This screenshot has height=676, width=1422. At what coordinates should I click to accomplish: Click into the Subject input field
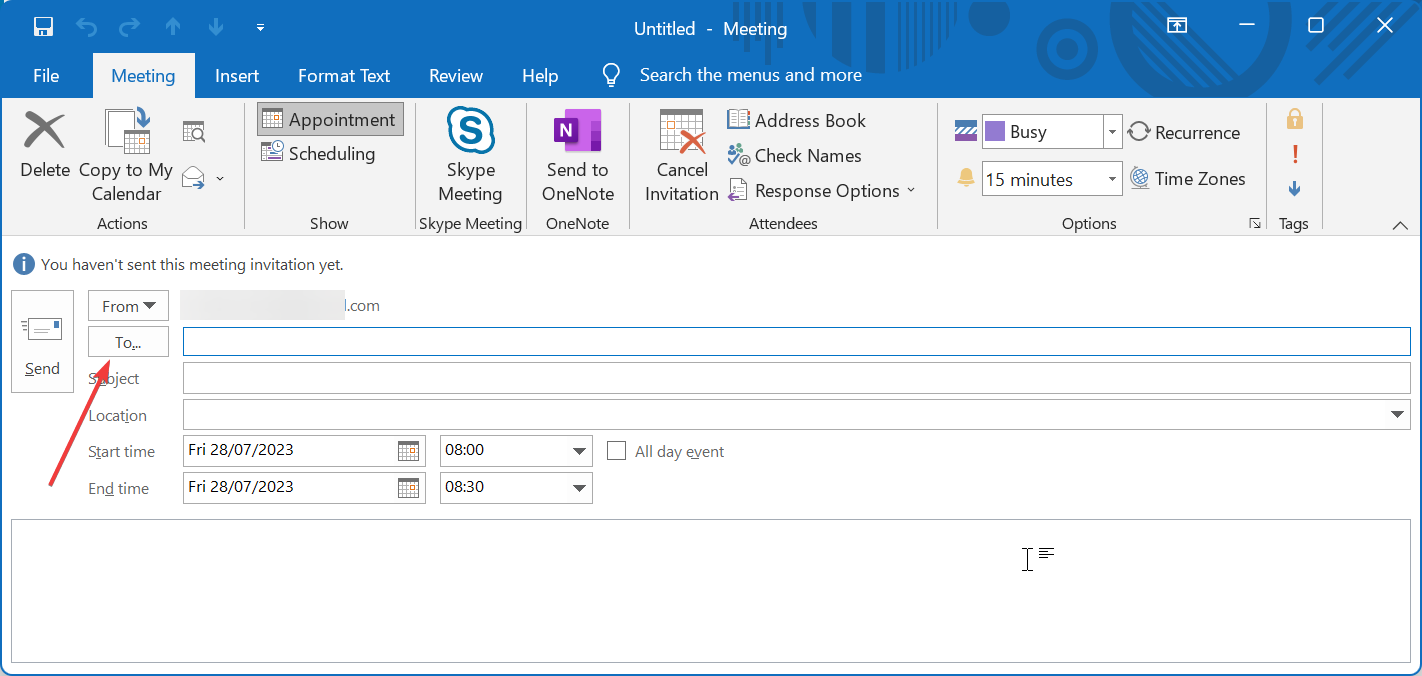(x=796, y=379)
